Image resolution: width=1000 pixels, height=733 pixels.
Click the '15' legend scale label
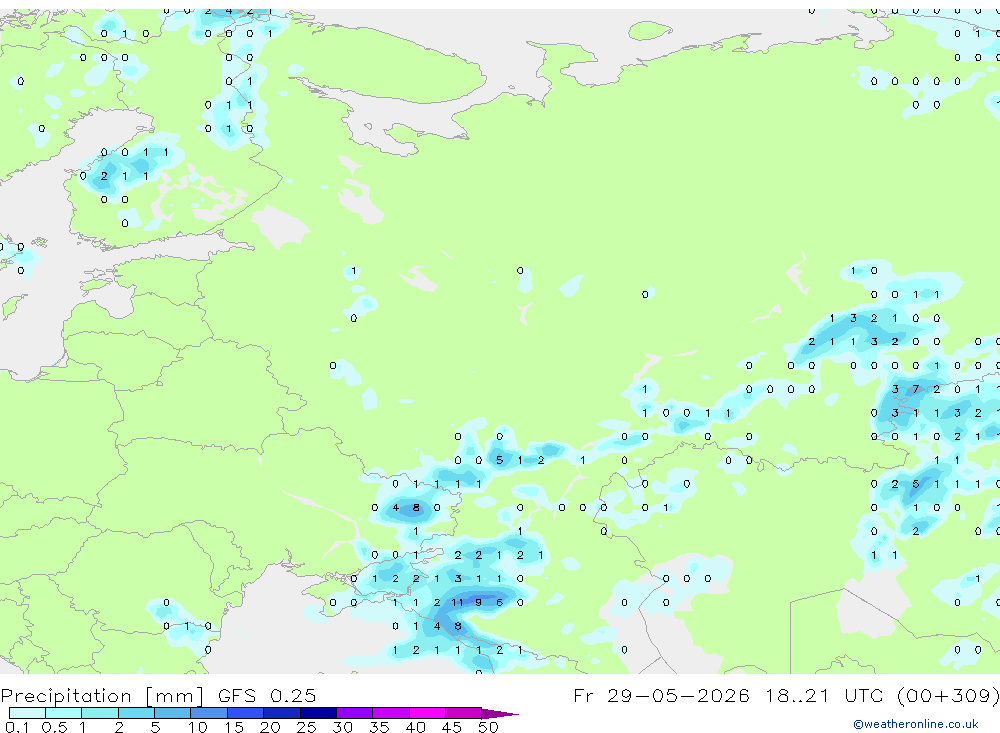[234, 727]
